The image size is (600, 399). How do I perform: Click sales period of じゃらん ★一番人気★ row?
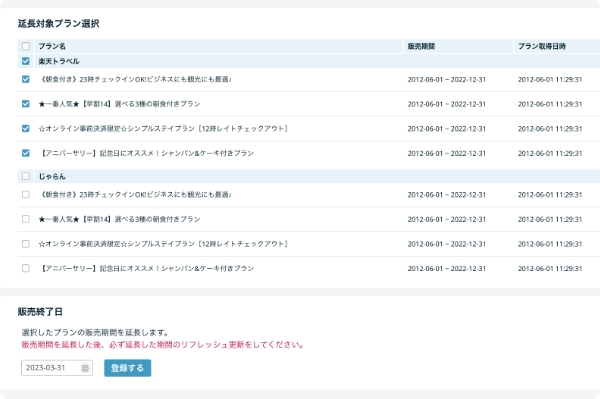coord(447,219)
